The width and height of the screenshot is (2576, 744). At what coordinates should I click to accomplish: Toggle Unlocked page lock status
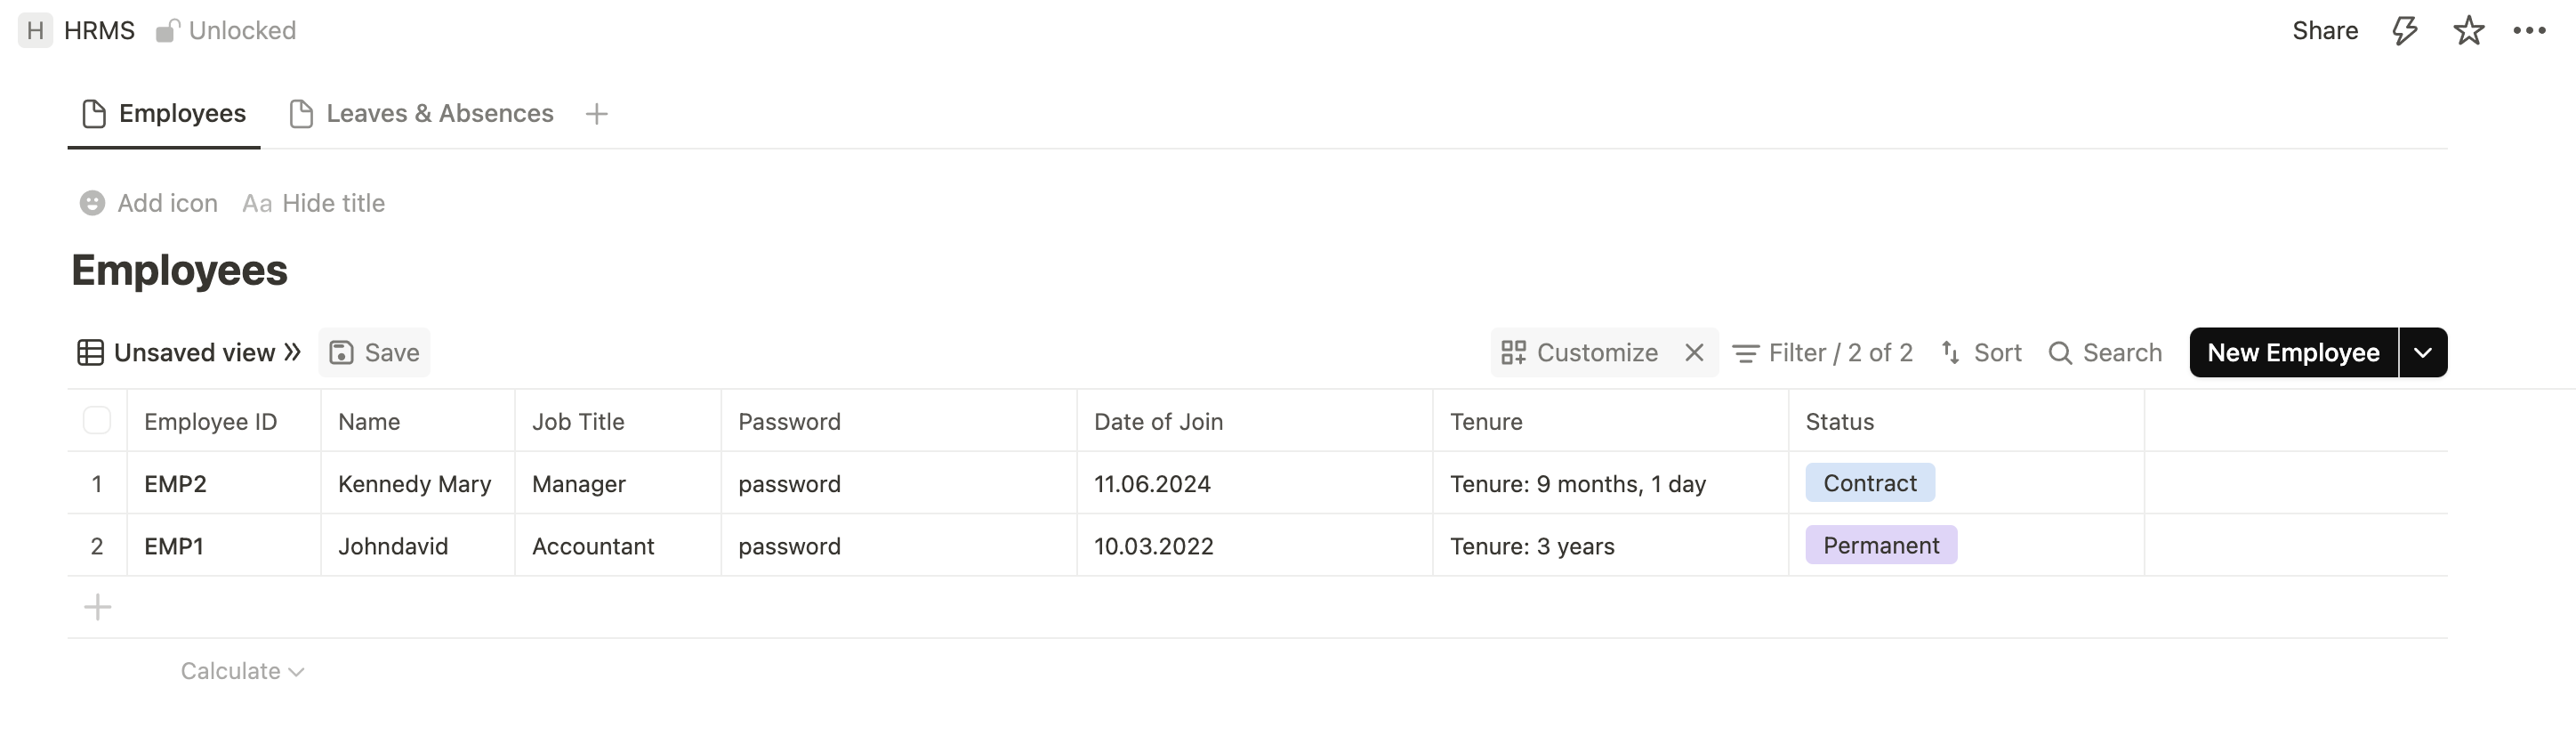click(227, 31)
